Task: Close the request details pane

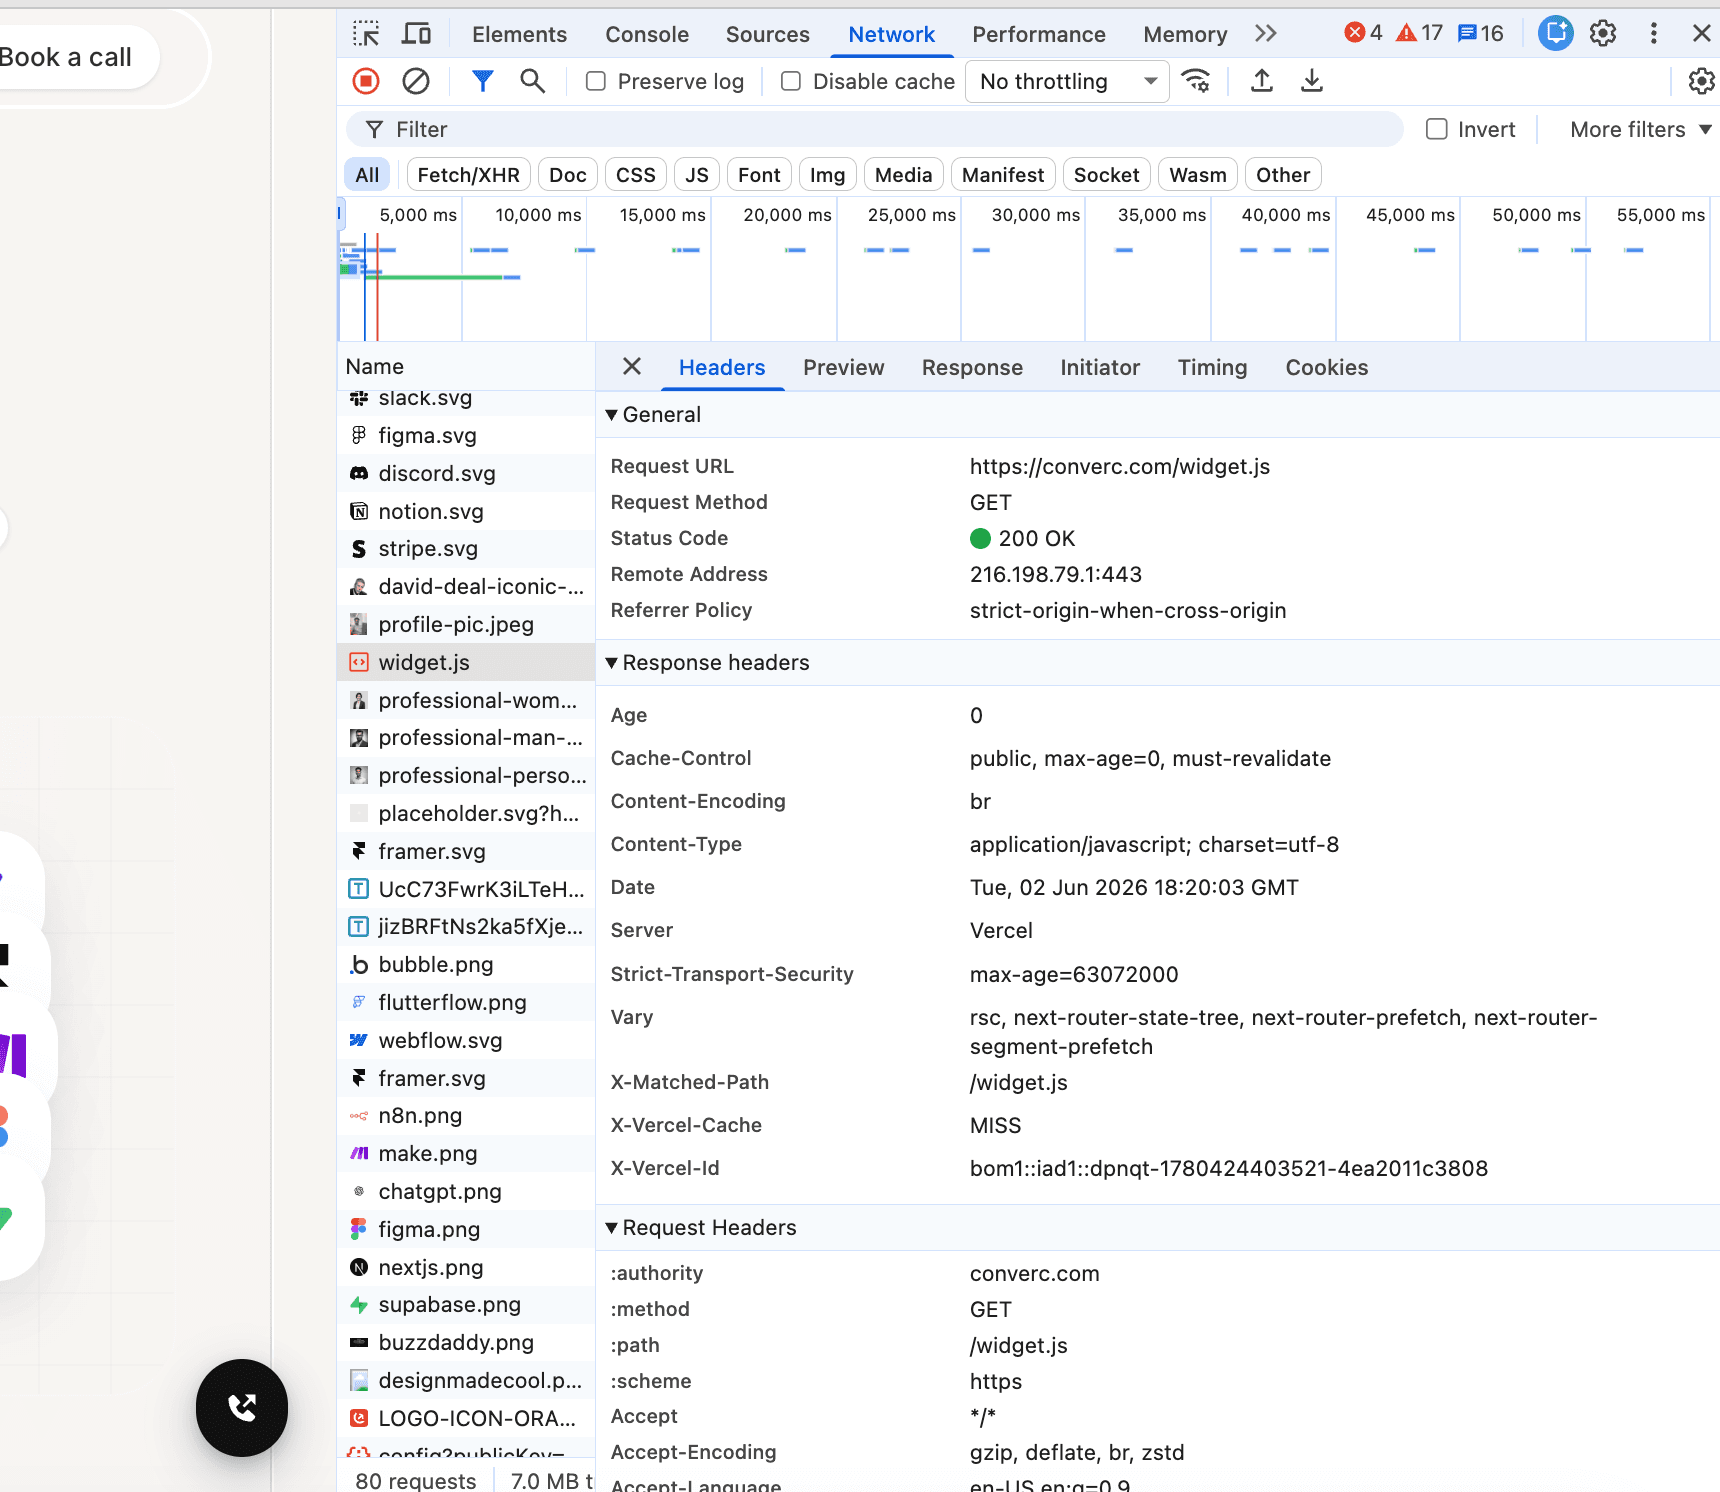Action: pyautogui.click(x=632, y=367)
